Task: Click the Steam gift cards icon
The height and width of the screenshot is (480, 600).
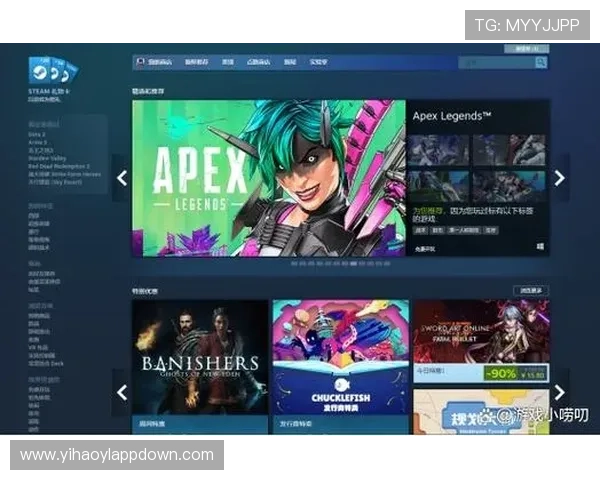Action: 53,71
